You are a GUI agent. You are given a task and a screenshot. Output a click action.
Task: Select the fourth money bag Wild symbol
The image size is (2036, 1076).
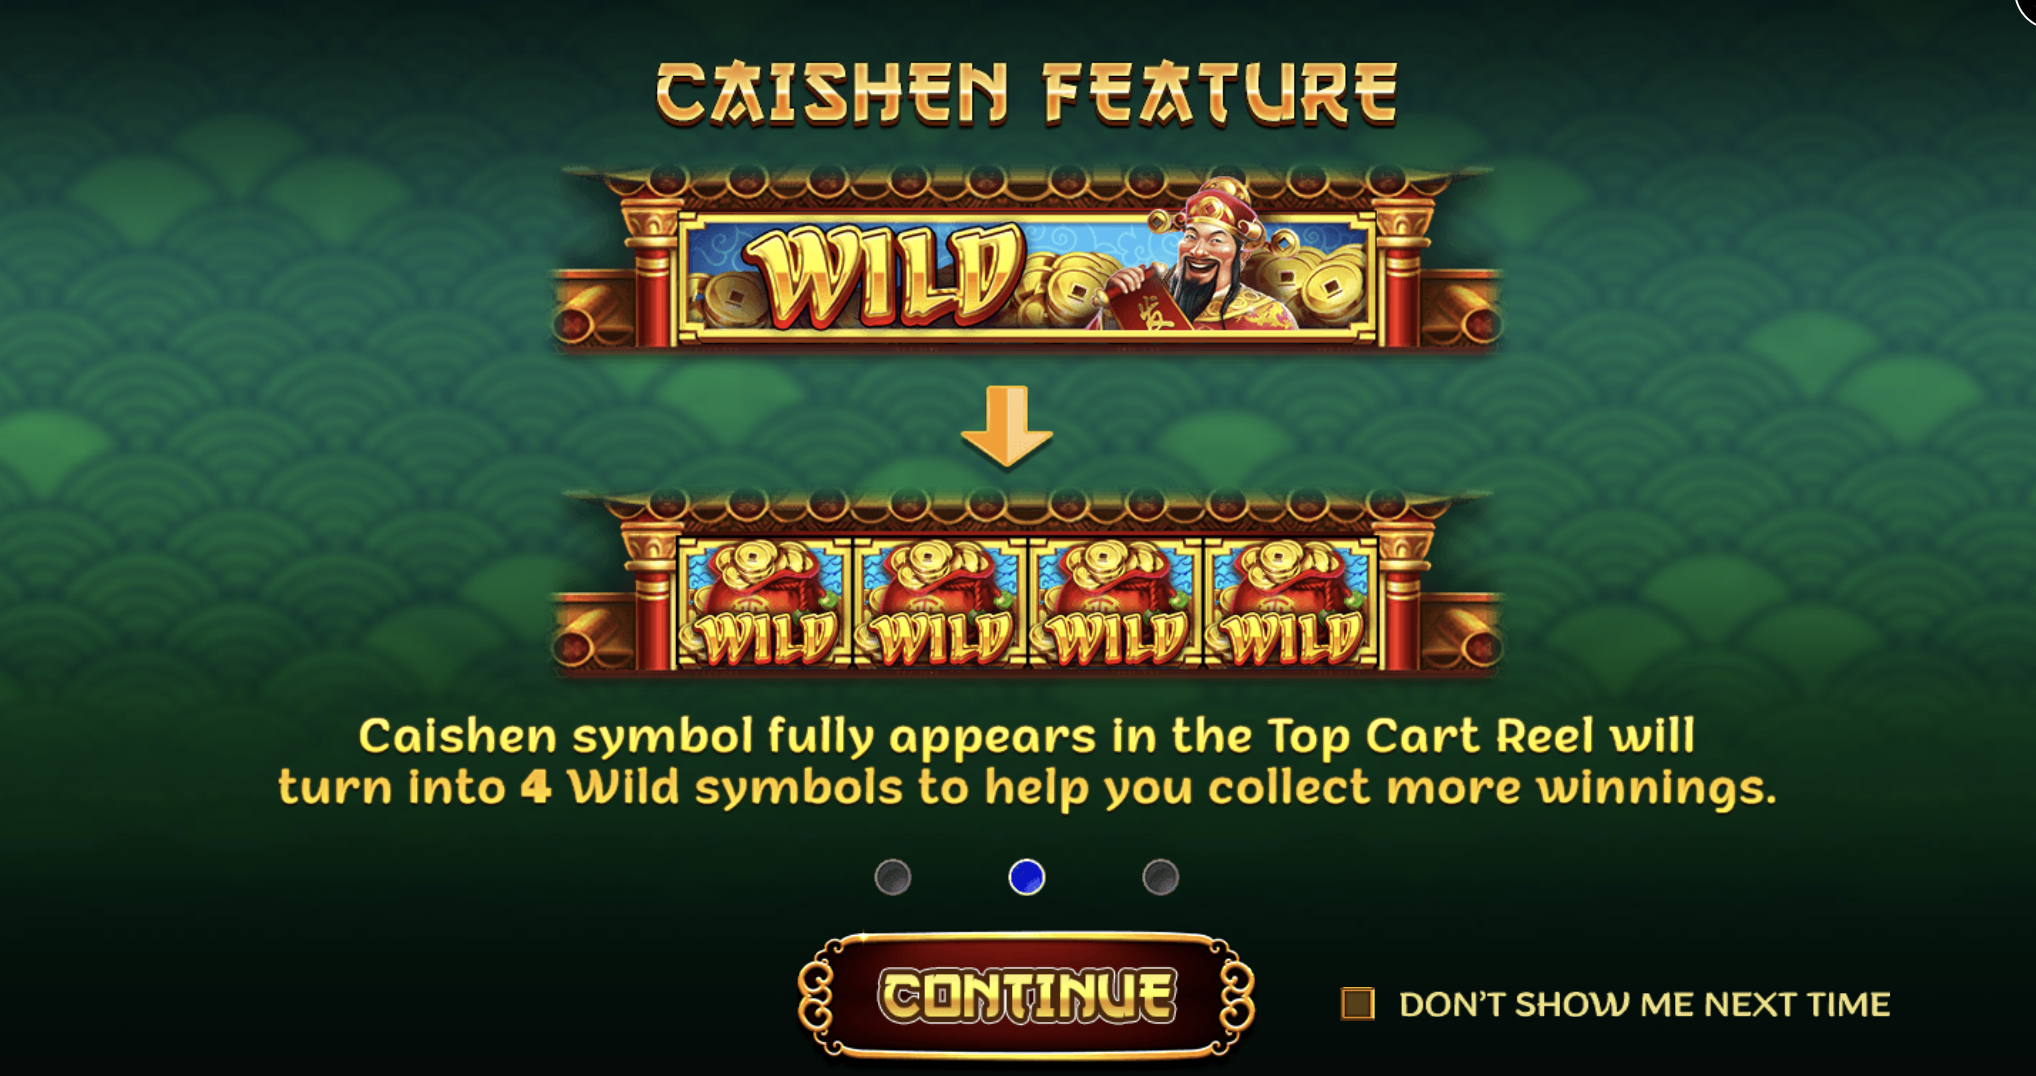tap(1292, 603)
